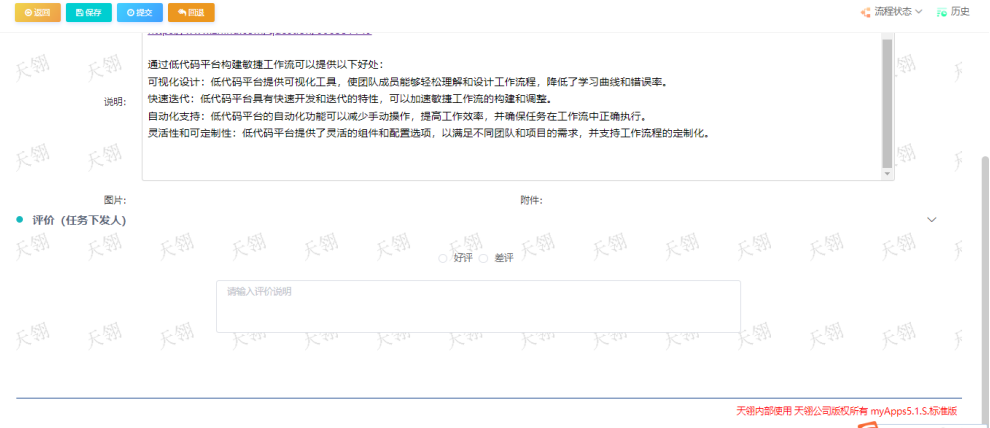This screenshot has height=428, width=990.
Task: Click the floppy disk icon on 保存
Action: tap(77, 13)
